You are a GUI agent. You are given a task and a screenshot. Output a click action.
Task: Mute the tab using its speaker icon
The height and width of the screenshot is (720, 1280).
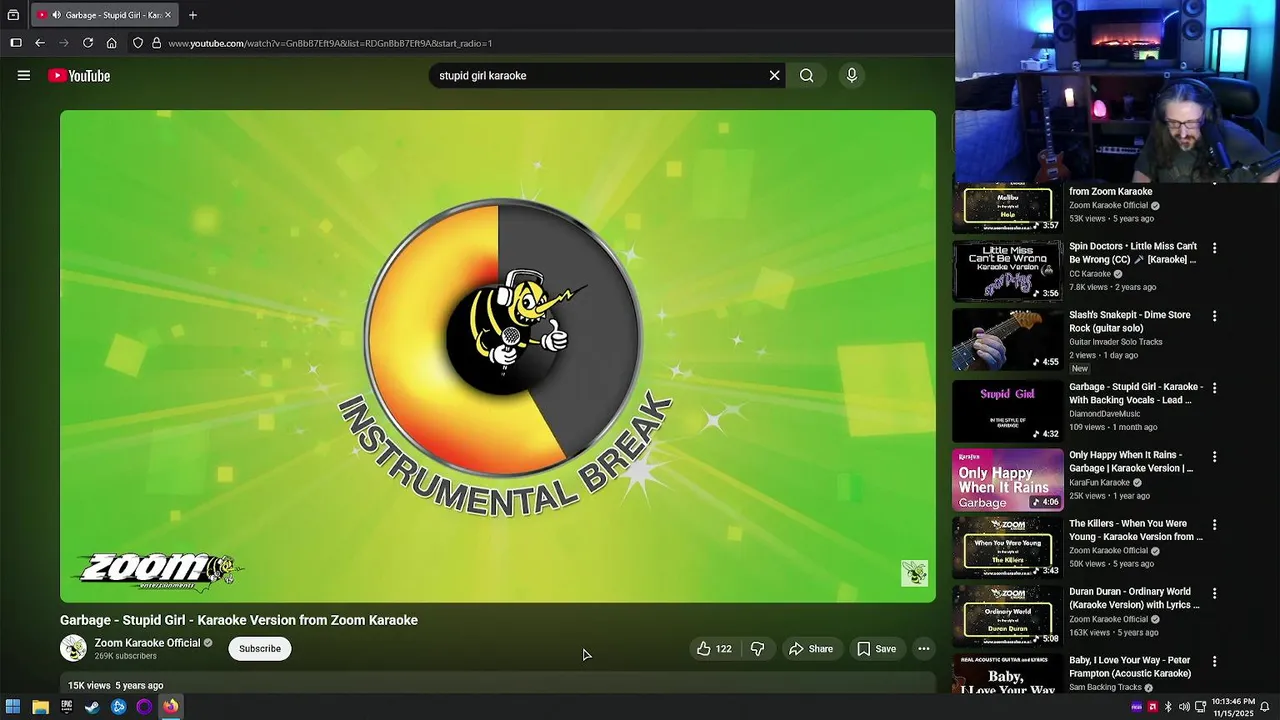point(56,15)
